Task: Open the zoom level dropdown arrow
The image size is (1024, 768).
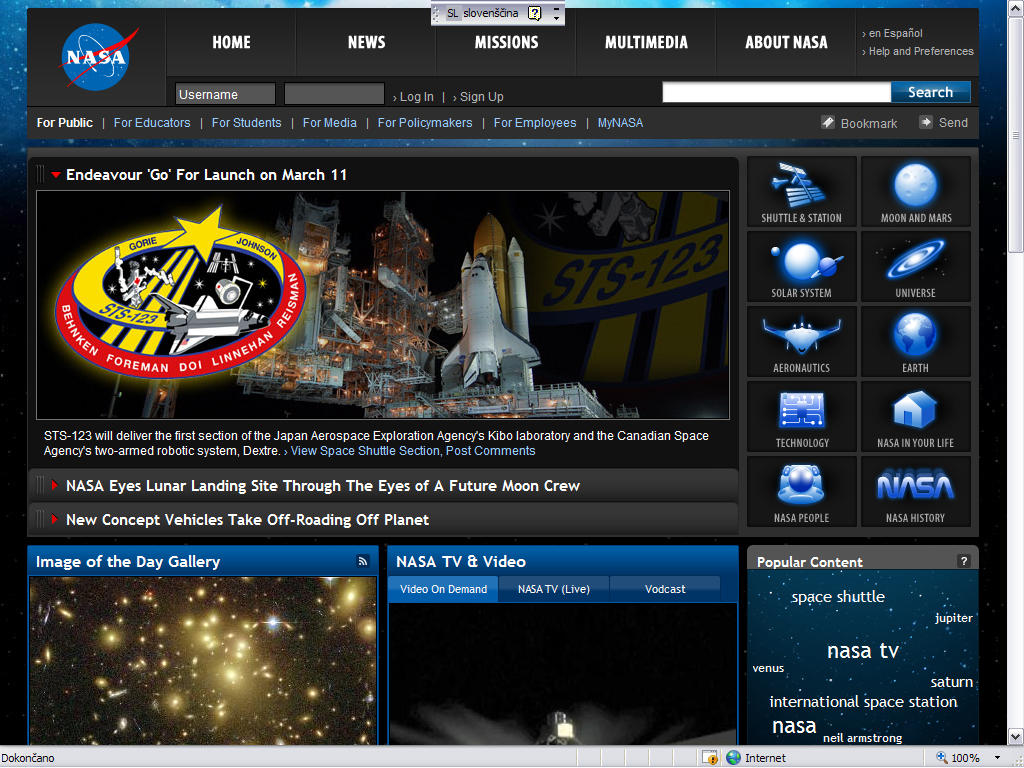Action: click(x=997, y=758)
